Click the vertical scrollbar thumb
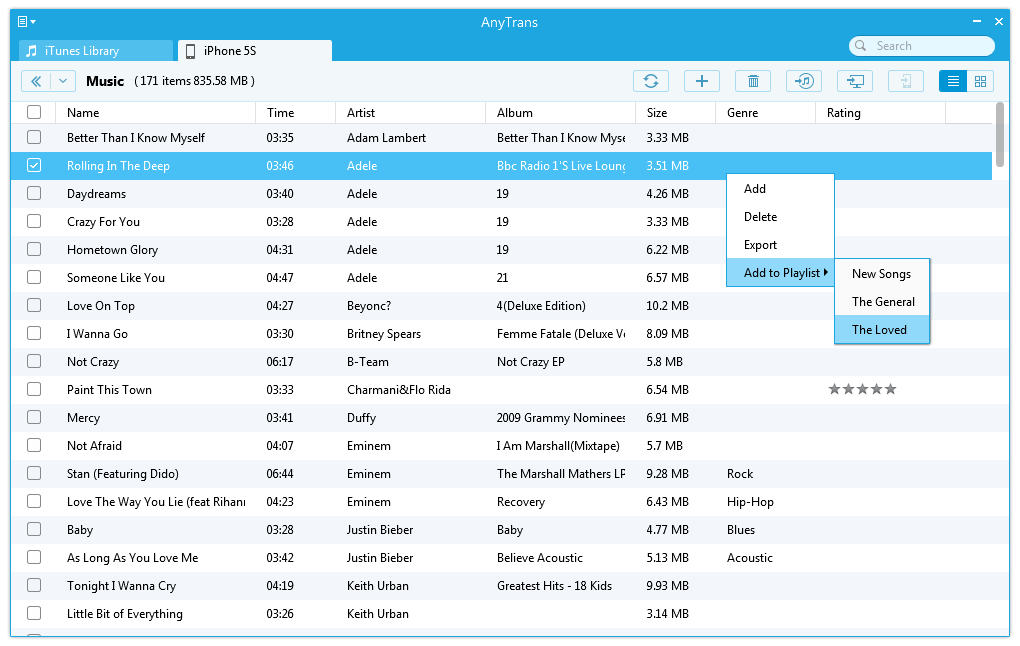Image resolution: width=1020 pixels, height=646 pixels. click(1000, 134)
